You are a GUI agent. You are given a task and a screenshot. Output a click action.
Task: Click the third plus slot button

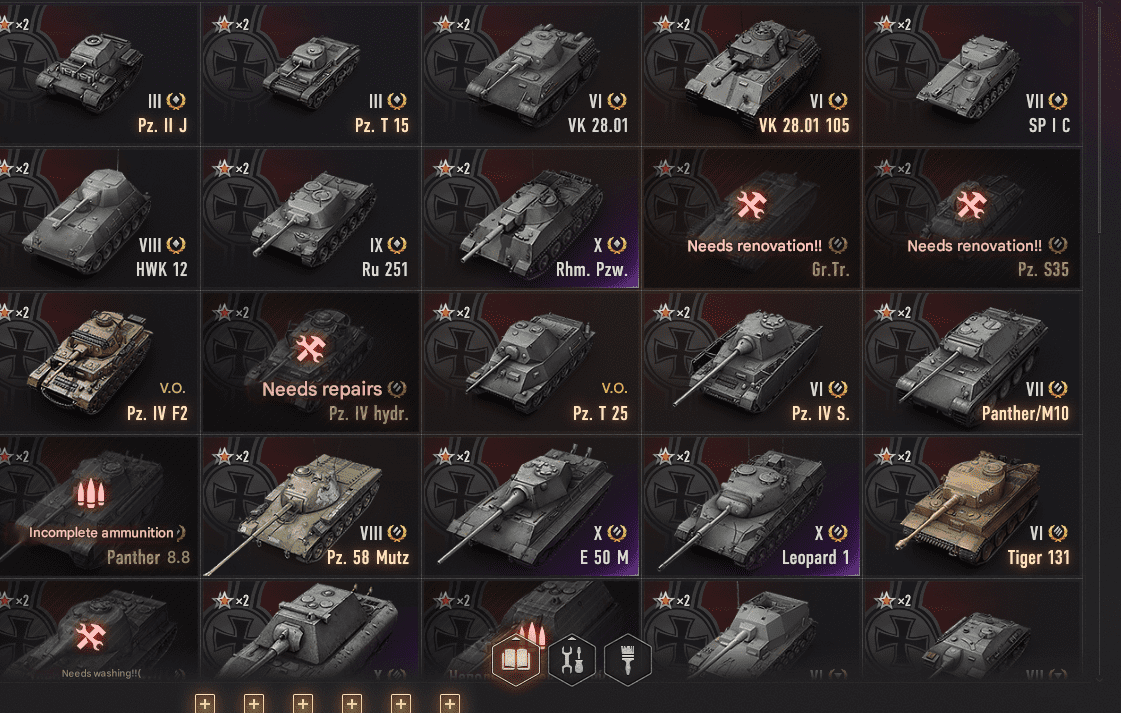(303, 704)
